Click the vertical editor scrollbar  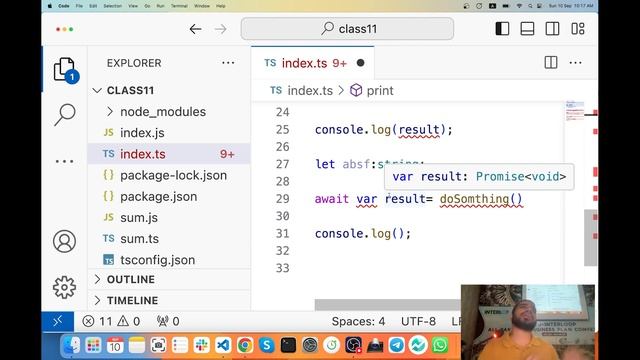click(x=590, y=238)
